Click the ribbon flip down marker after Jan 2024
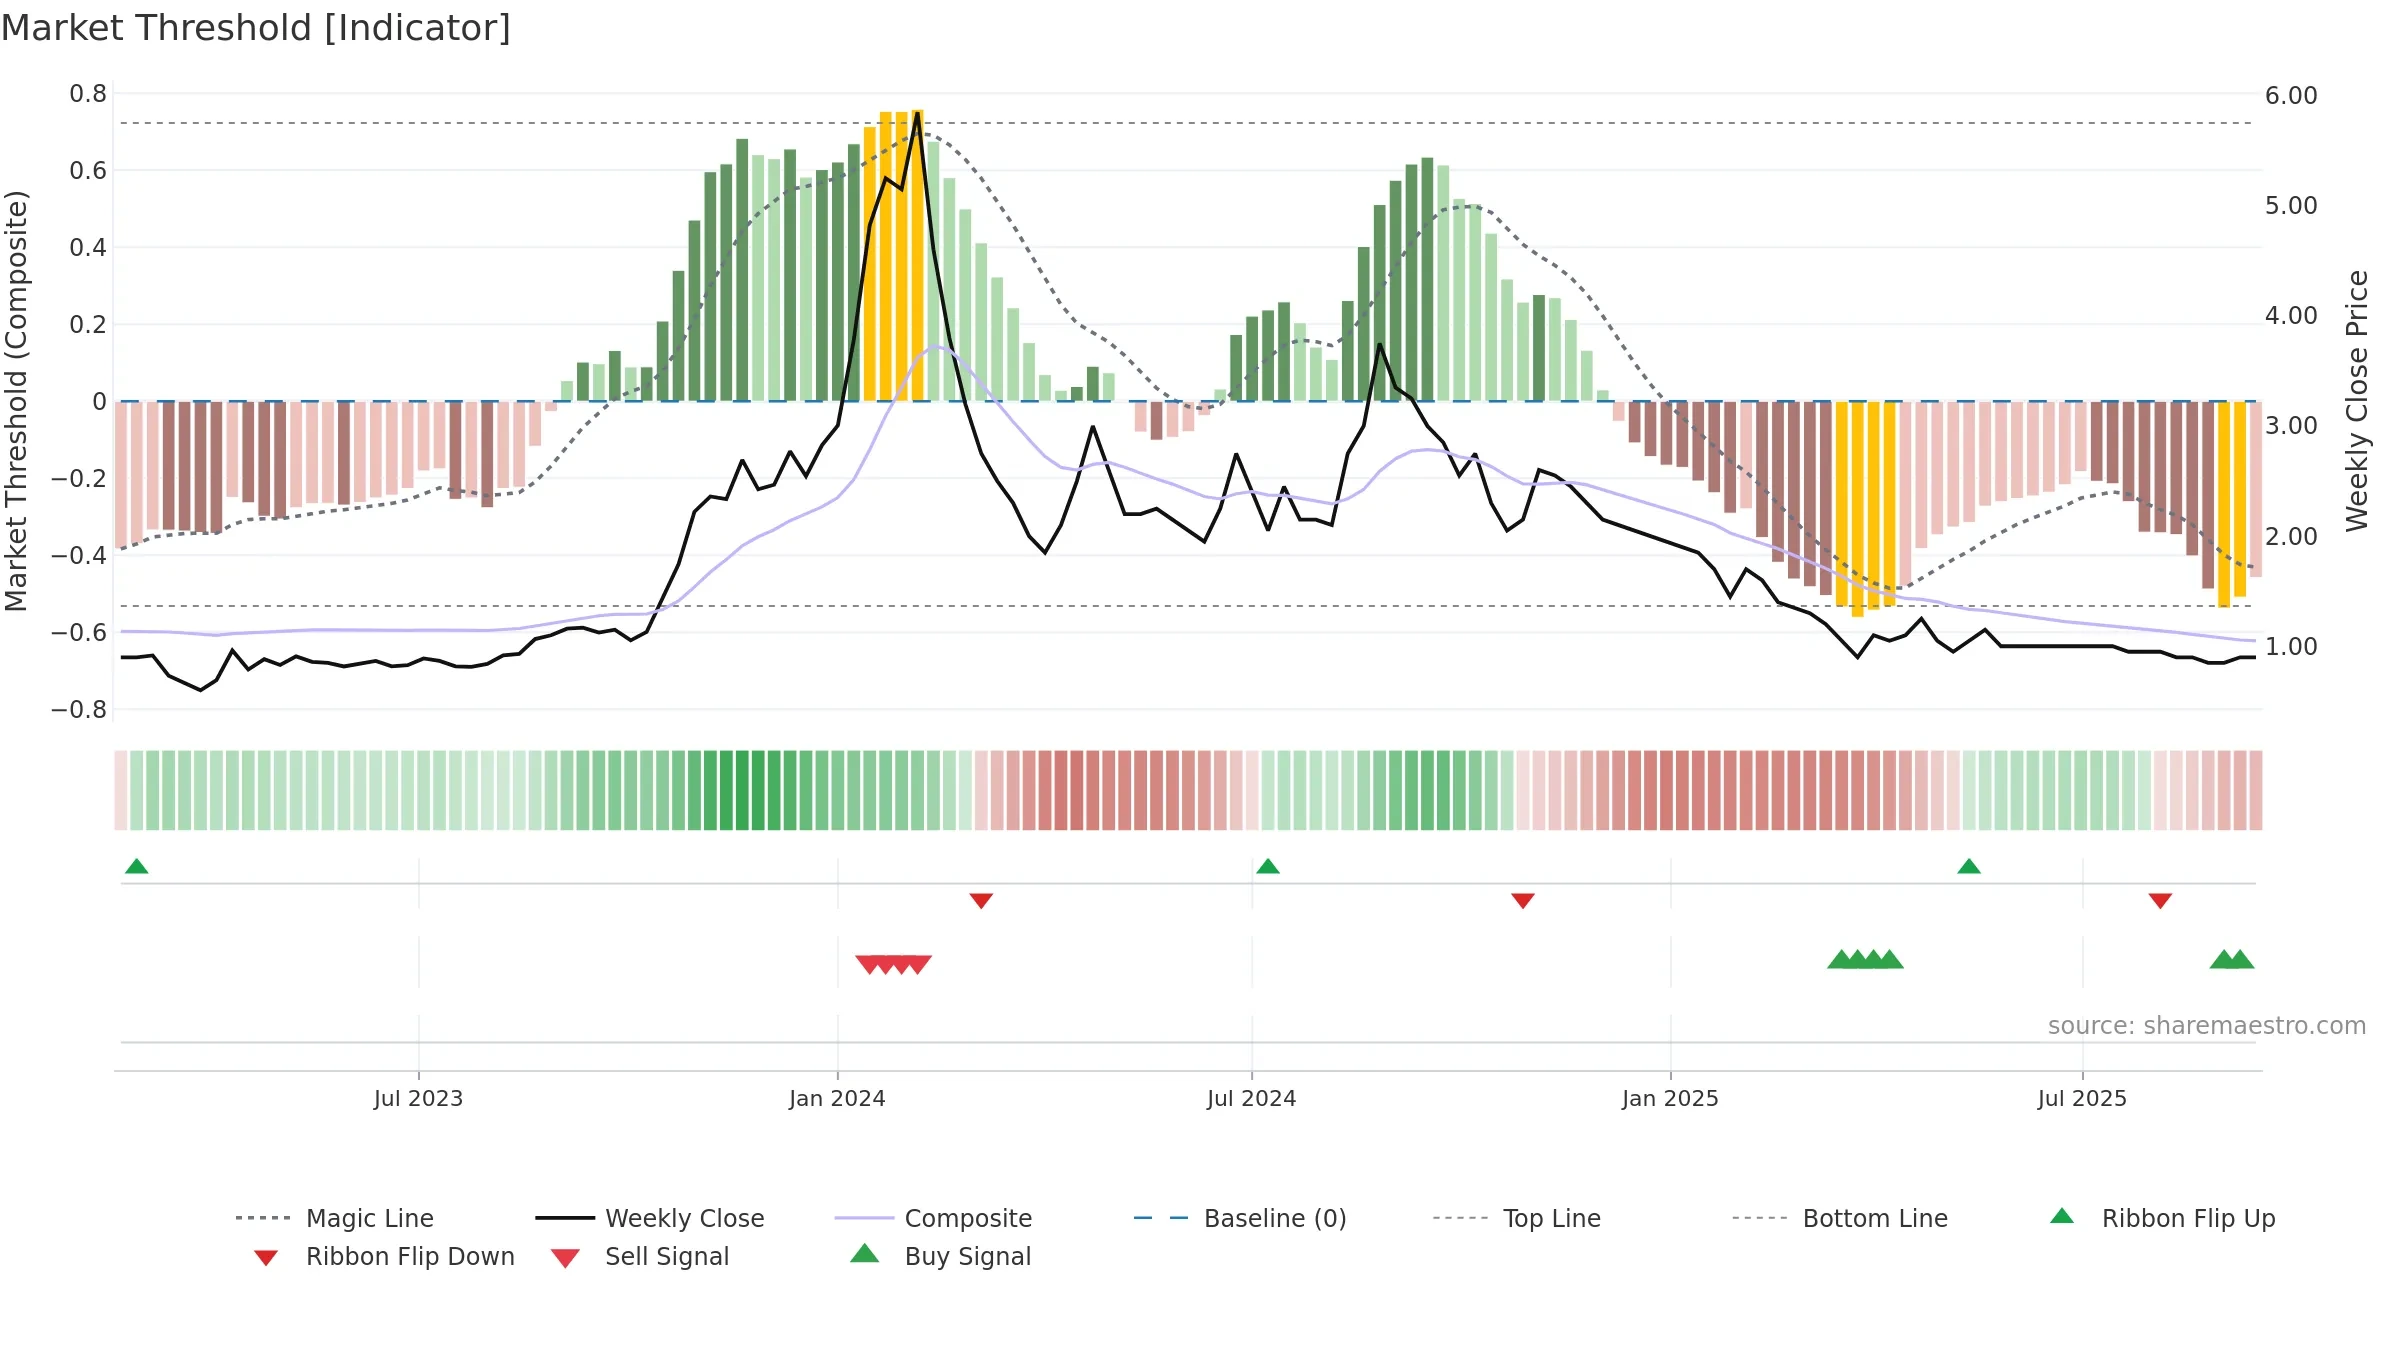The image size is (2400, 1350). [981, 901]
